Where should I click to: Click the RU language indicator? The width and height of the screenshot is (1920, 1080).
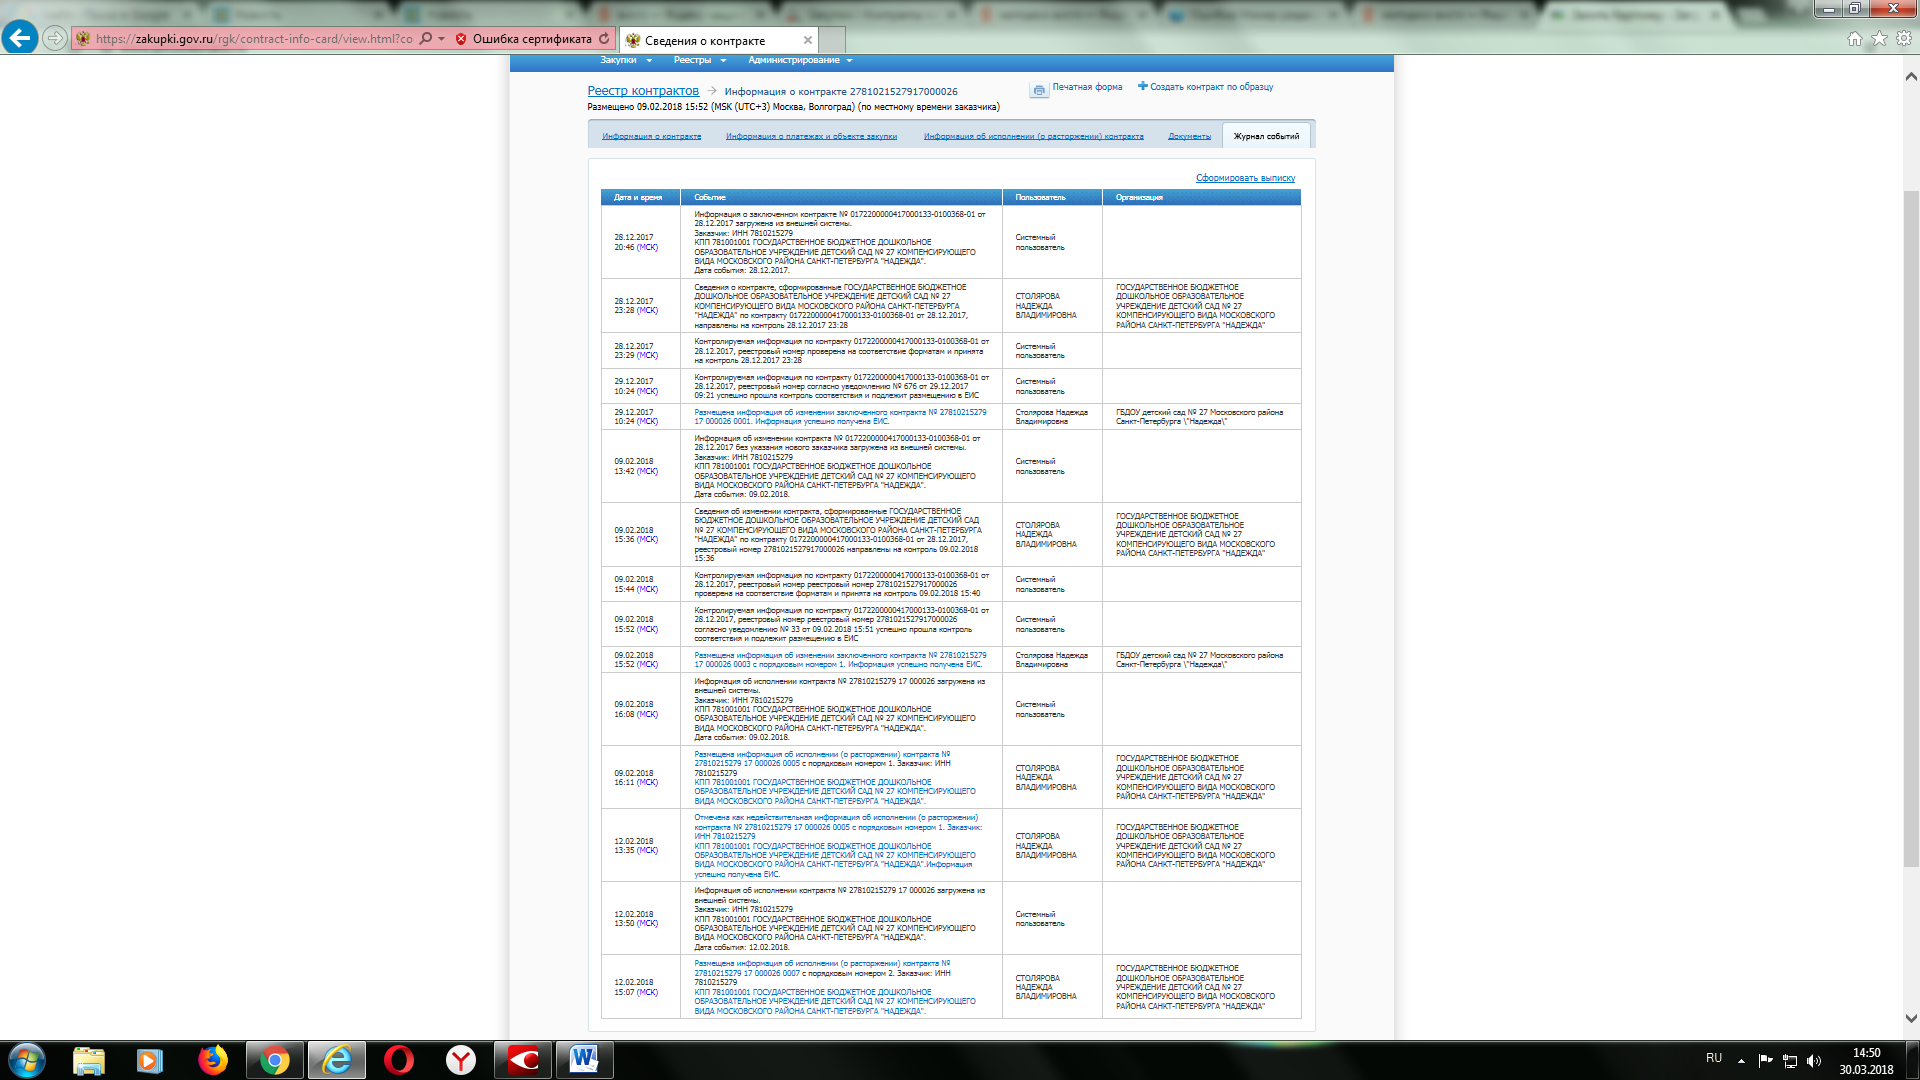tap(1714, 1058)
